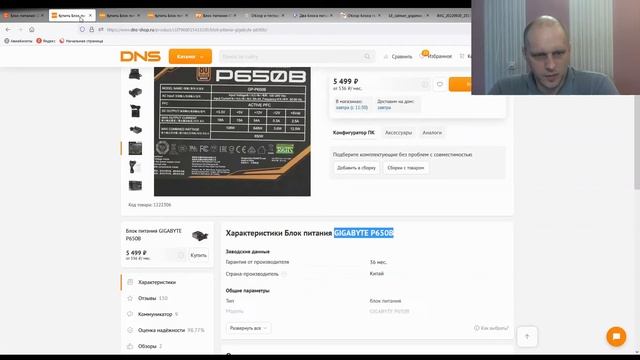
Task: Open Обзоры in side menu
Action: [x=147, y=346]
